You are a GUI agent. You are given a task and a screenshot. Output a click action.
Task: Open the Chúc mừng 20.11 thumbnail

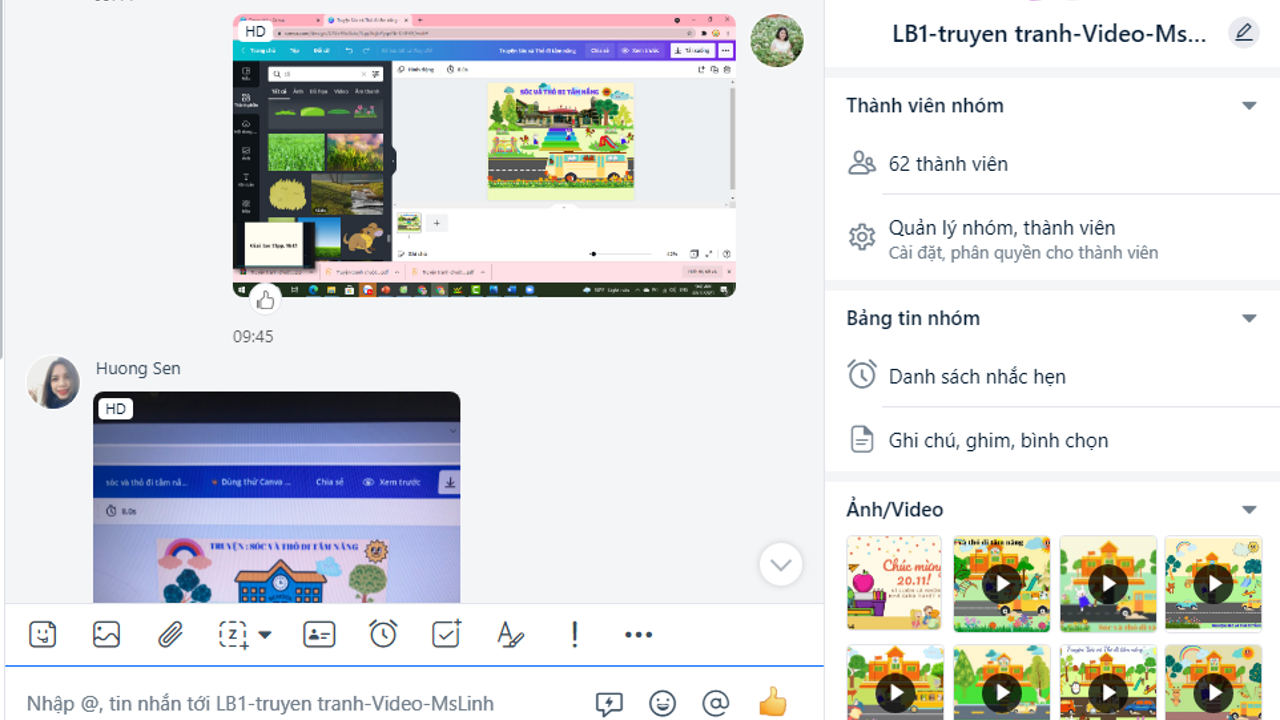(x=894, y=583)
